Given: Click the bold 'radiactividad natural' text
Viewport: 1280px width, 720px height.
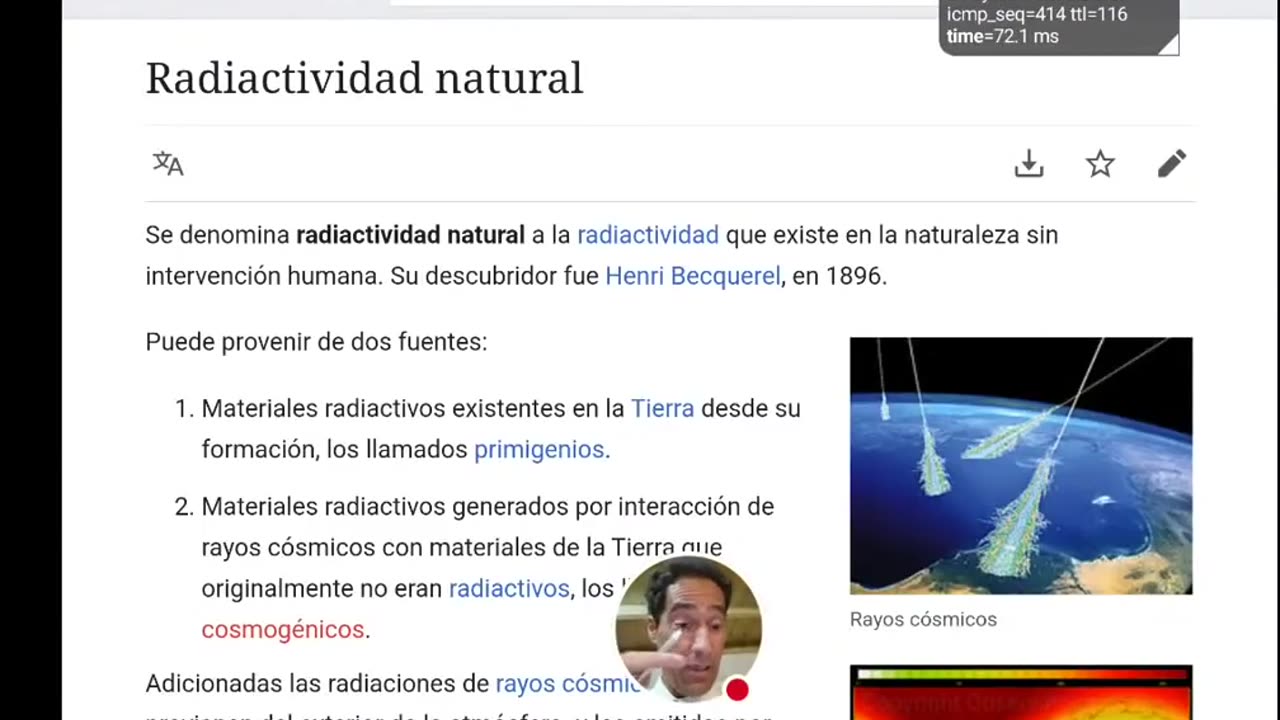Looking at the screenshot, I should tap(410, 235).
